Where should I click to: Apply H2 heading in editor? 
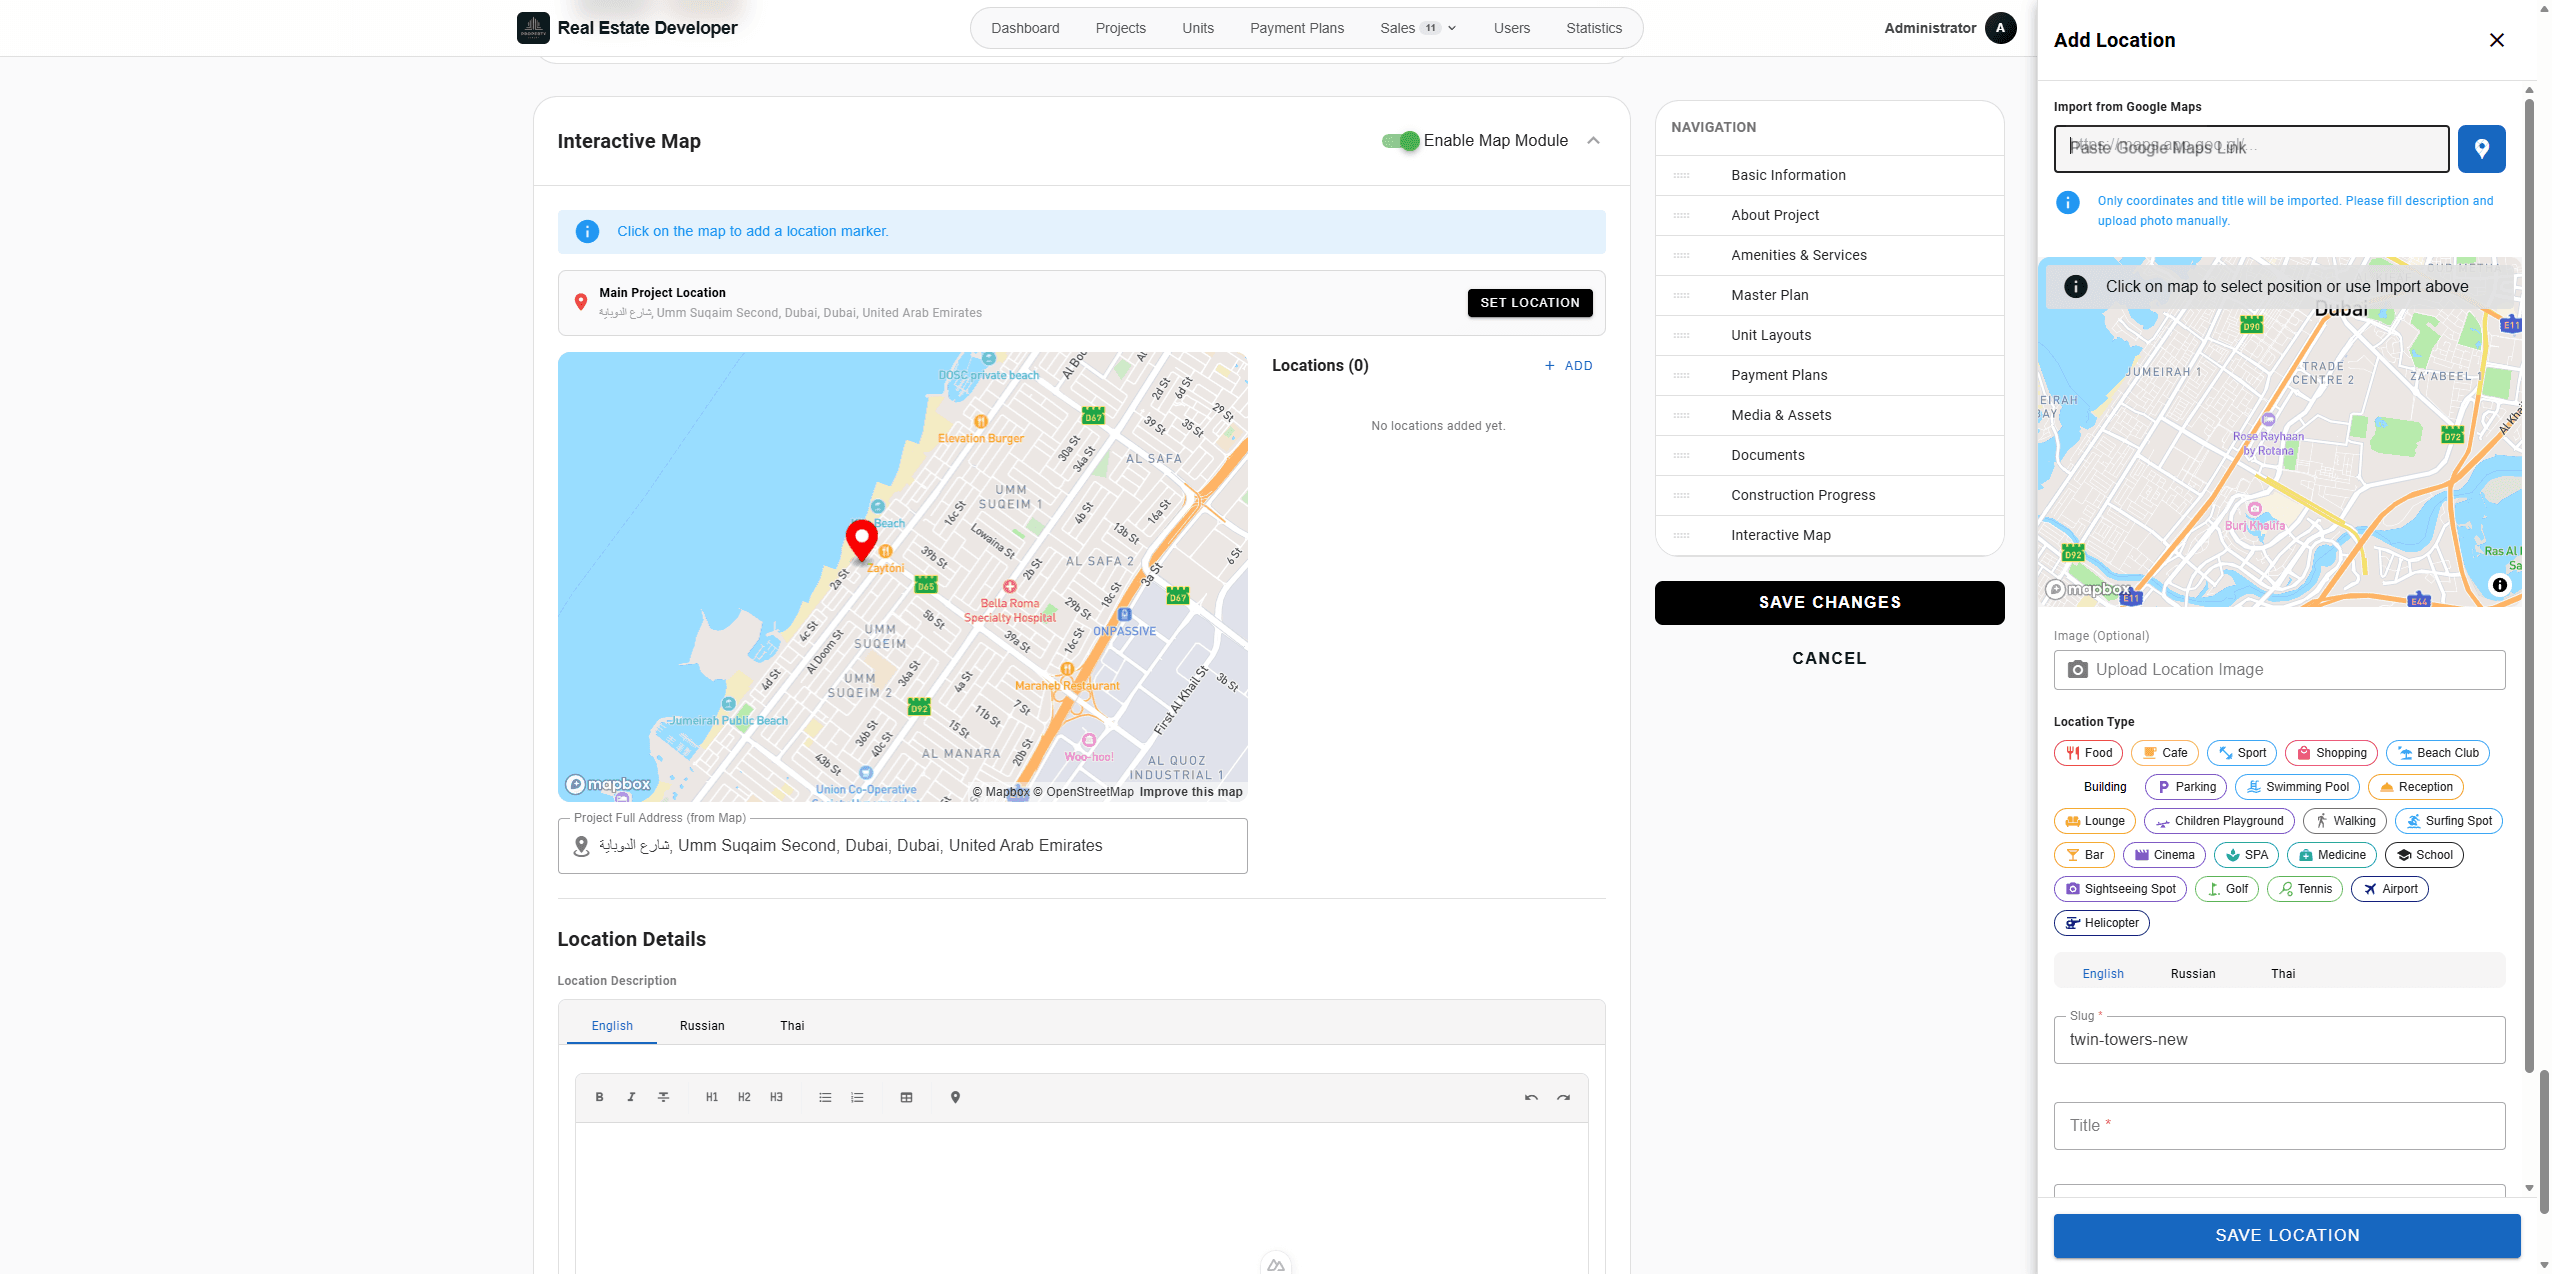(744, 1097)
